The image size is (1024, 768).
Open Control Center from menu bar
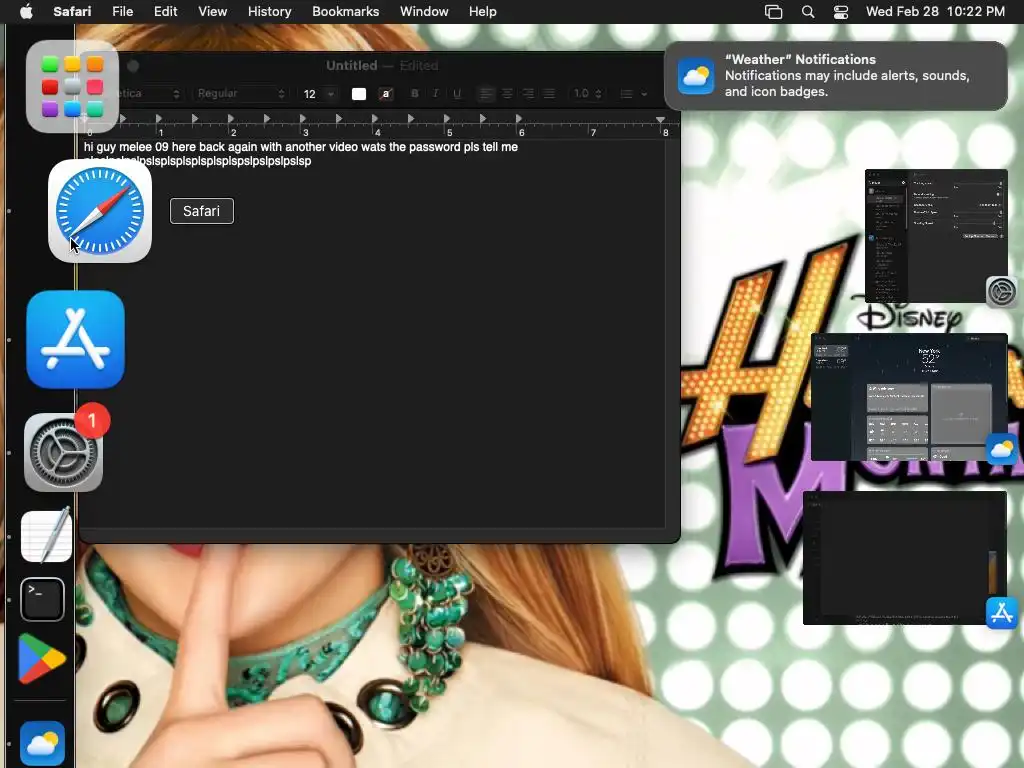[x=841, y=12]
